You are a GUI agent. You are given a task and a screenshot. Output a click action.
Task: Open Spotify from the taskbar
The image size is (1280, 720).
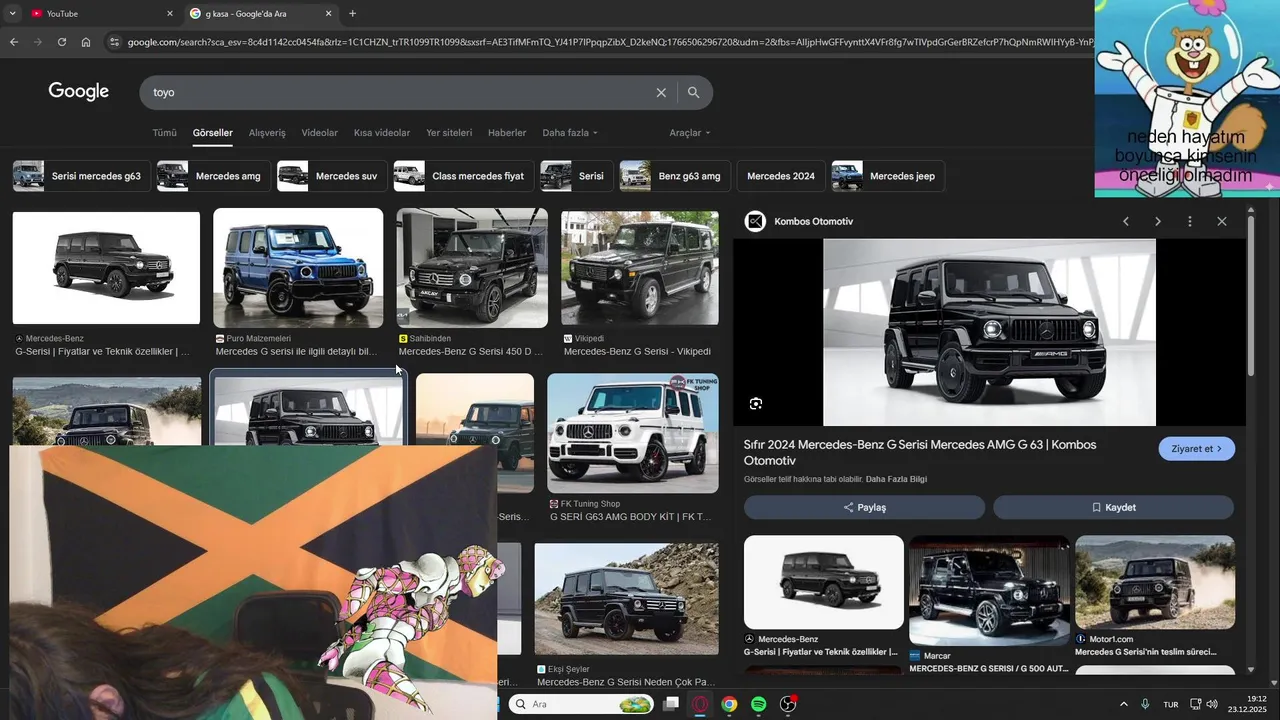tap(759, 704)
